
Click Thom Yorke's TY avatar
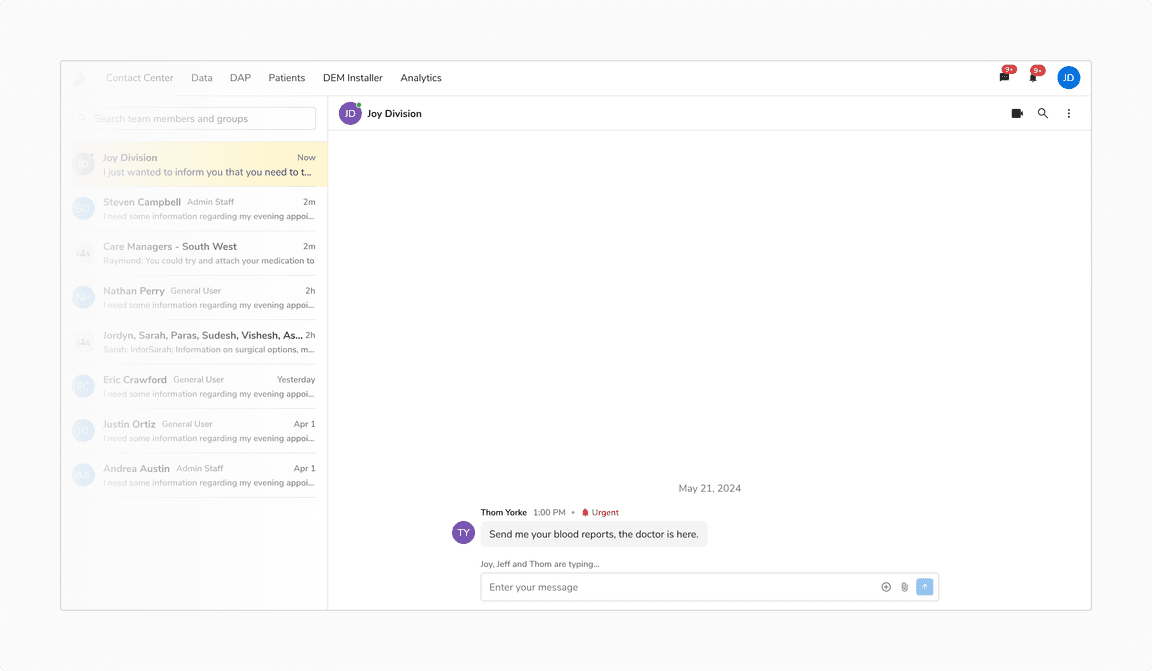pos(463,533)
